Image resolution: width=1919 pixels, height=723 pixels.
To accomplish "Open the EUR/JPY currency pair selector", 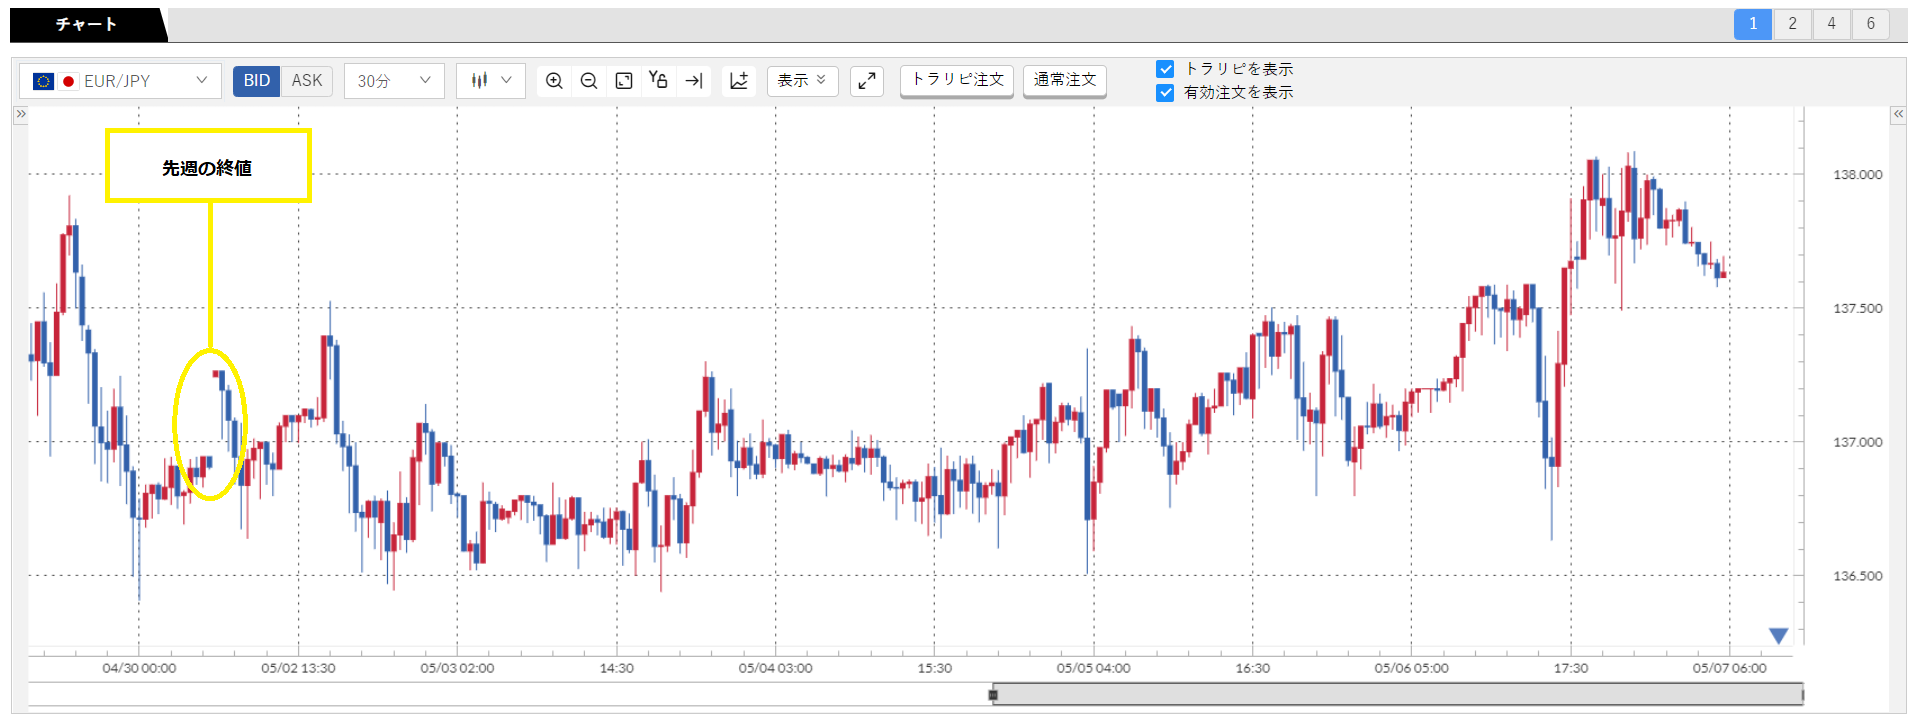I will click(120, 81).
